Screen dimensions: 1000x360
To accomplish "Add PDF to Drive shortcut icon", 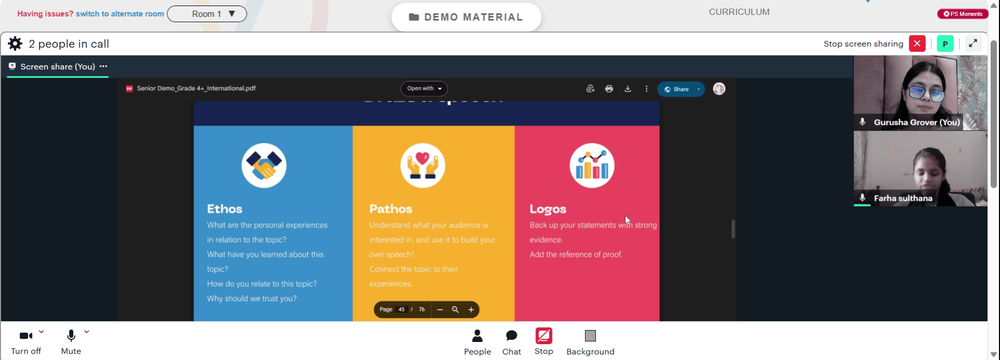I will tap(591, 89).
